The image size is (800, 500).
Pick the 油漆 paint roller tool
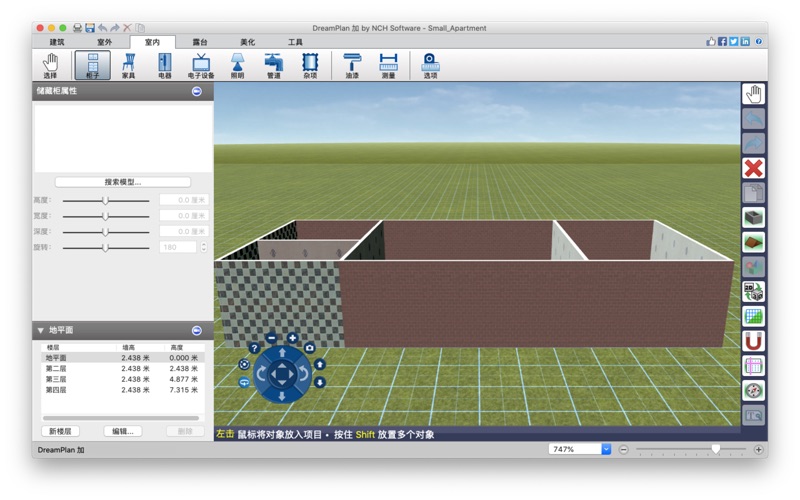coord(352,65)
